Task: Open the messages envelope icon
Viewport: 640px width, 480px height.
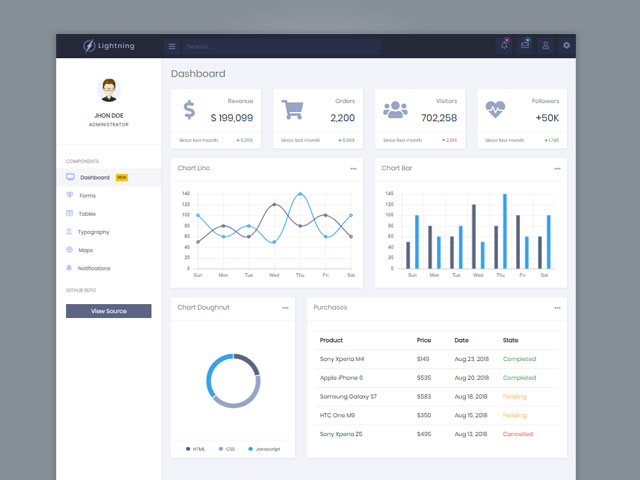Action: pos(525,45)
